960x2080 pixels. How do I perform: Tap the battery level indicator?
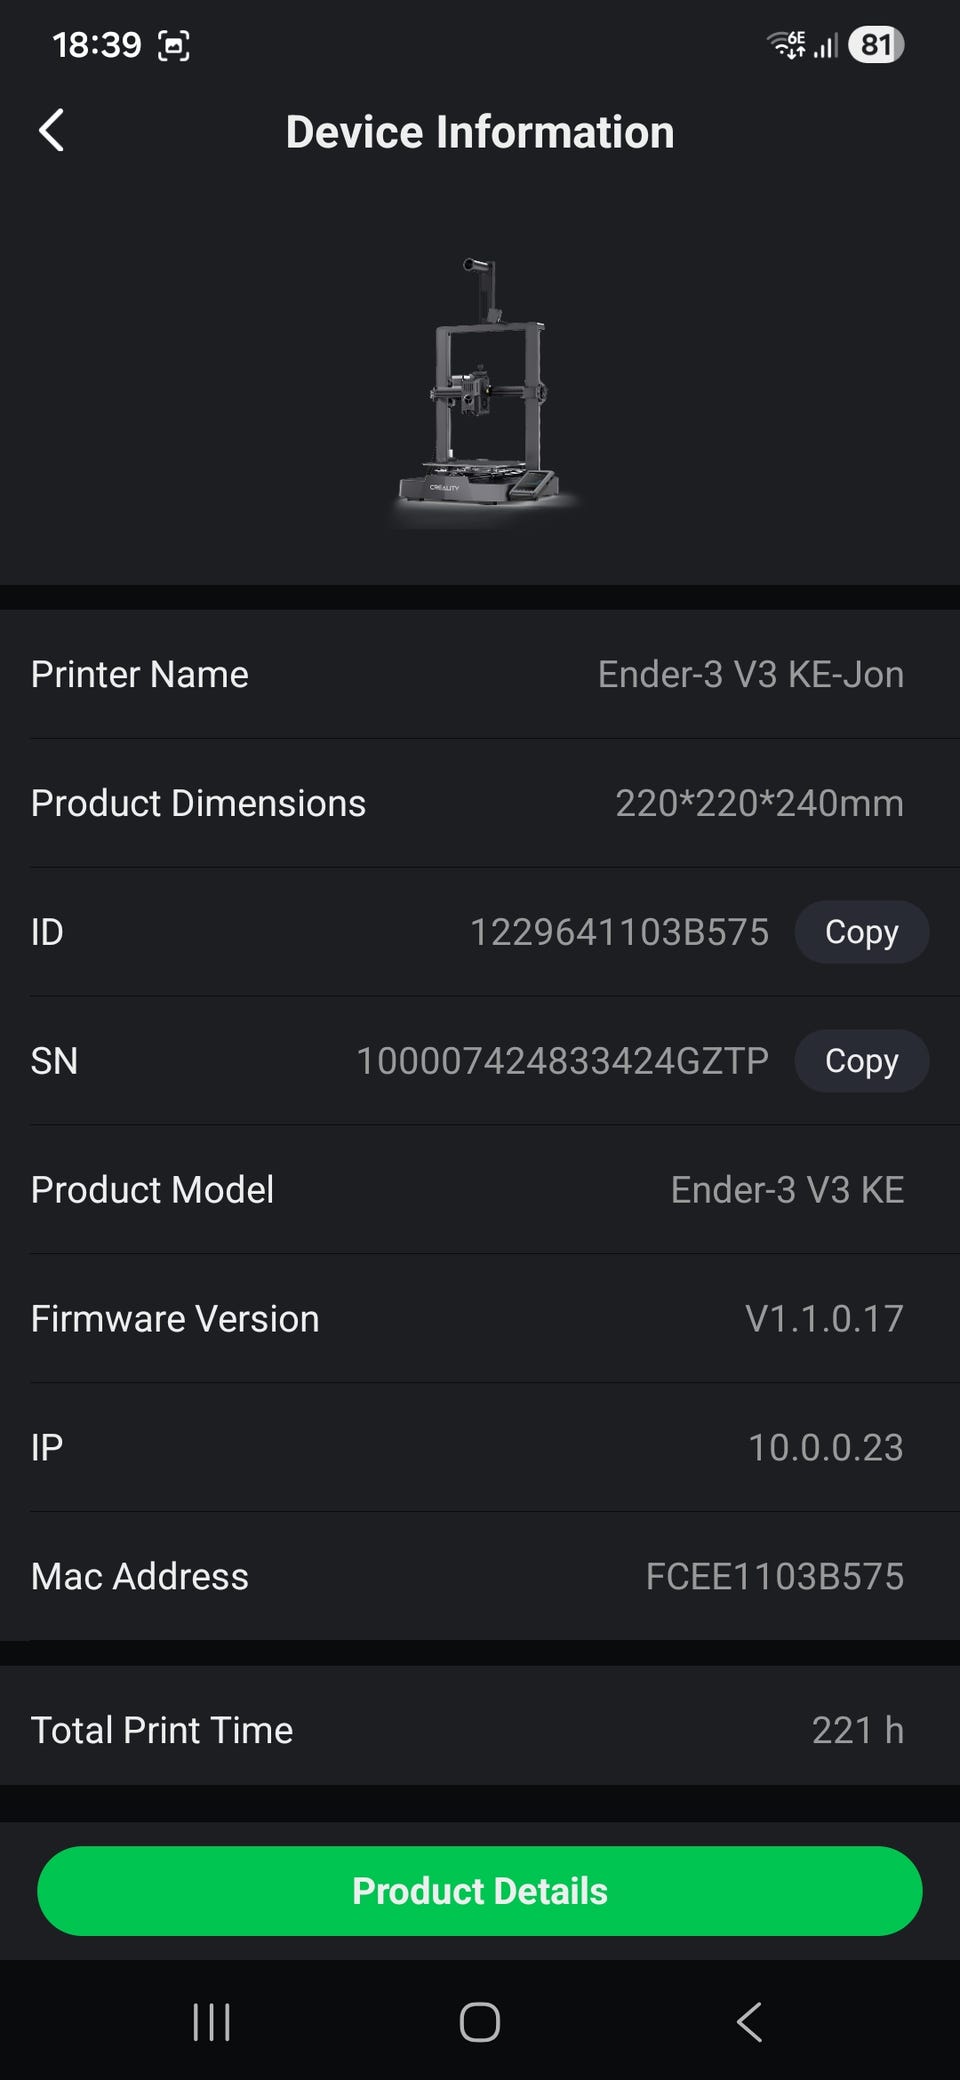pos(876,45)
